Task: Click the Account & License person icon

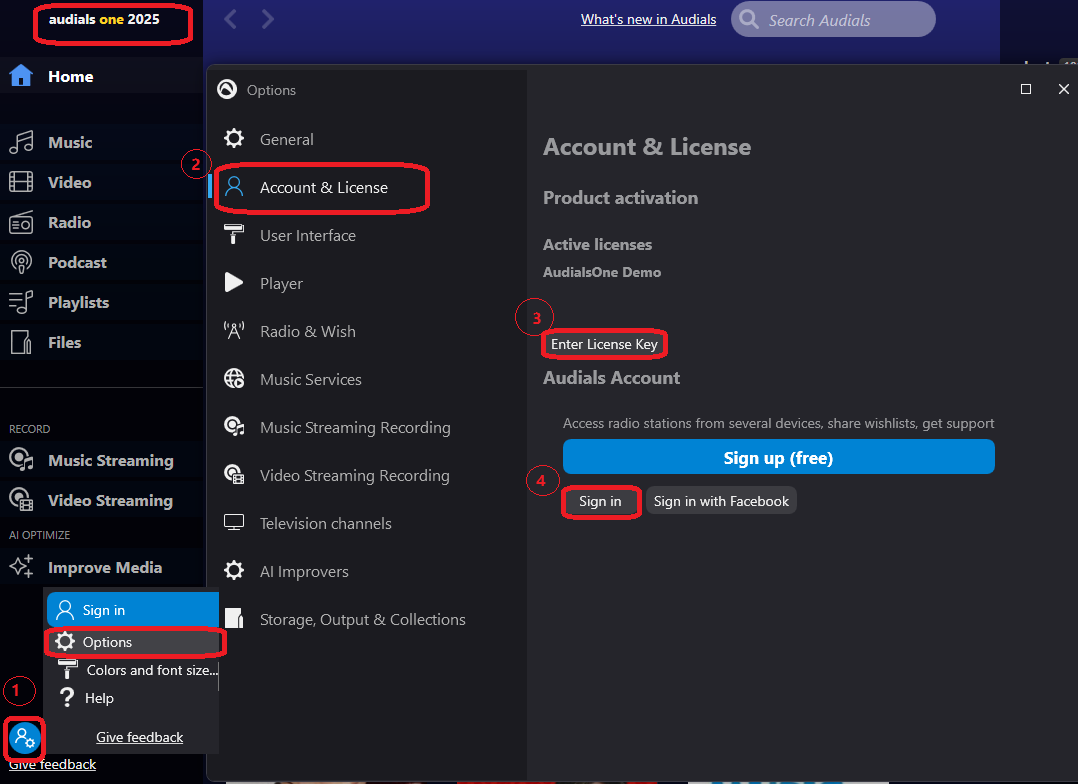Action: coord(234,187)
